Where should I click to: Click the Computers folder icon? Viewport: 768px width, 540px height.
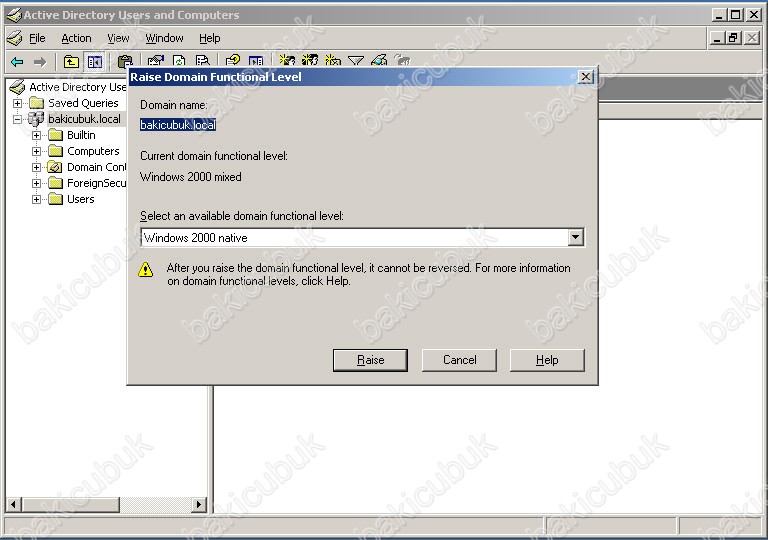[x=55, y=151]
